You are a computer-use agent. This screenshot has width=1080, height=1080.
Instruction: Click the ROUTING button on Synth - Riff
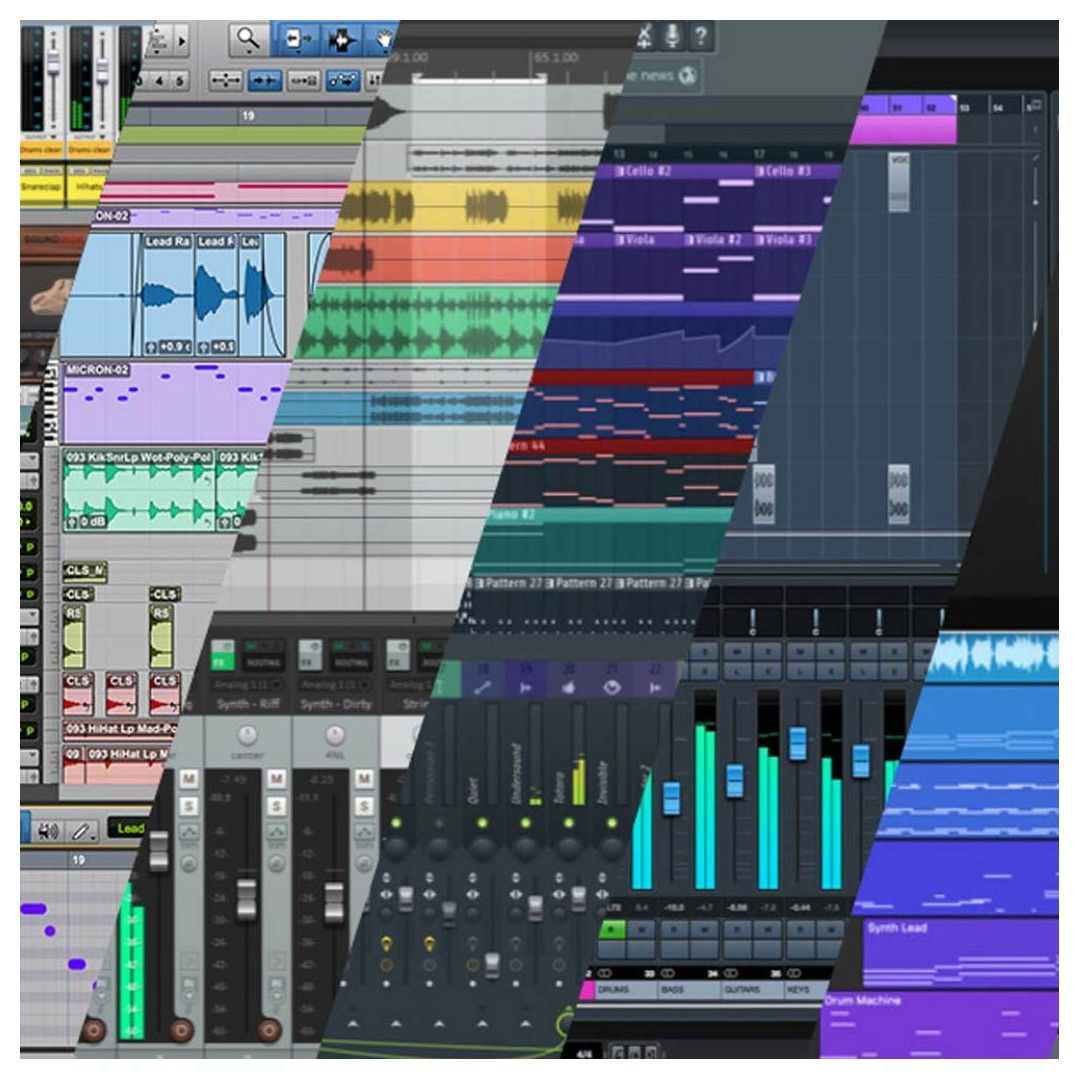[x=263, y=663]
